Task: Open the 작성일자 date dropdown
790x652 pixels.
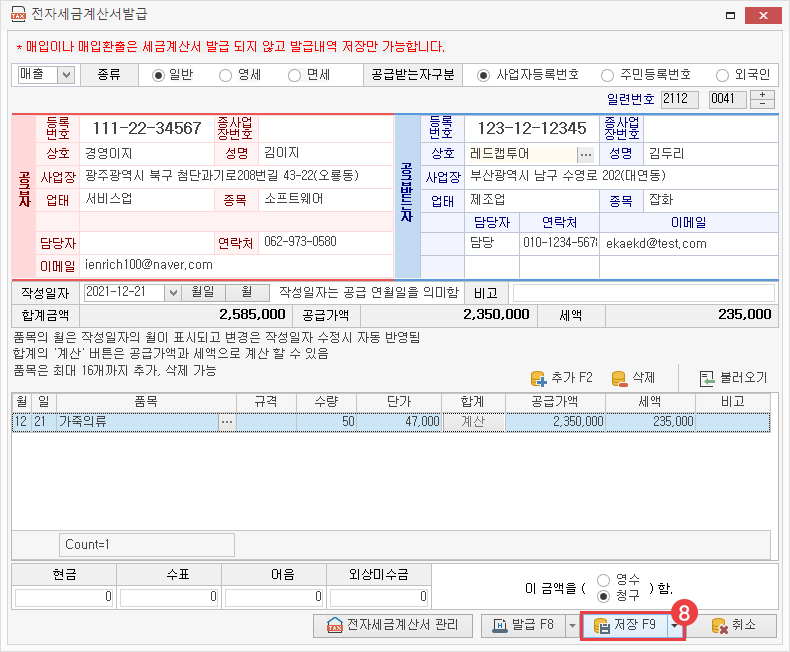Action: click(x=172, y=293)
